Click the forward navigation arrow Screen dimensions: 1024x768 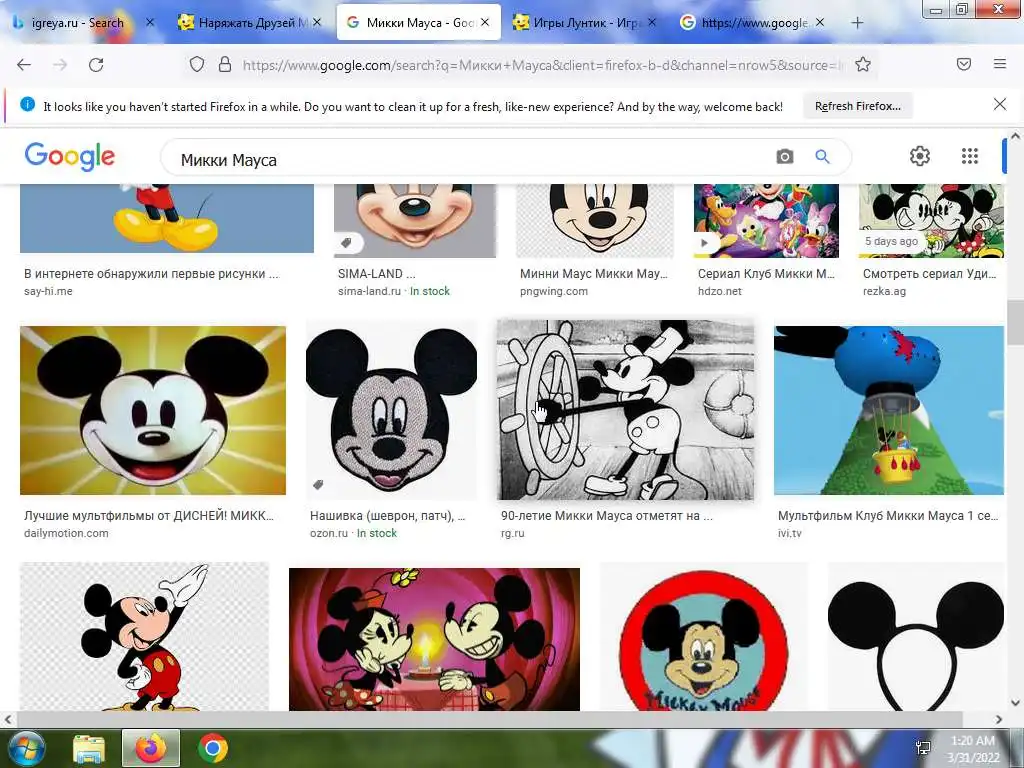(60, 64)
